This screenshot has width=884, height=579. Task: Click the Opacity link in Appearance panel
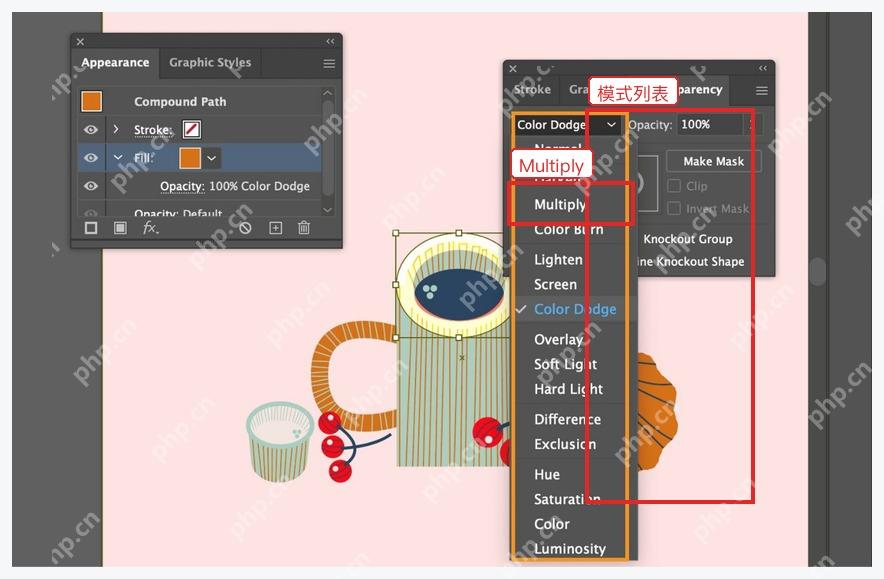(x=182, y=186)
